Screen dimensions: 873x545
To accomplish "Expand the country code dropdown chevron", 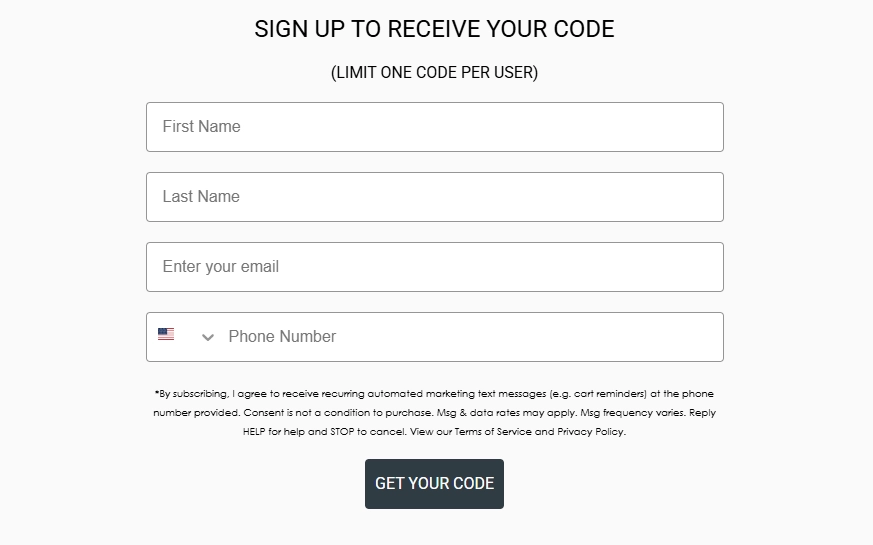I will click(x=208, y=337).
